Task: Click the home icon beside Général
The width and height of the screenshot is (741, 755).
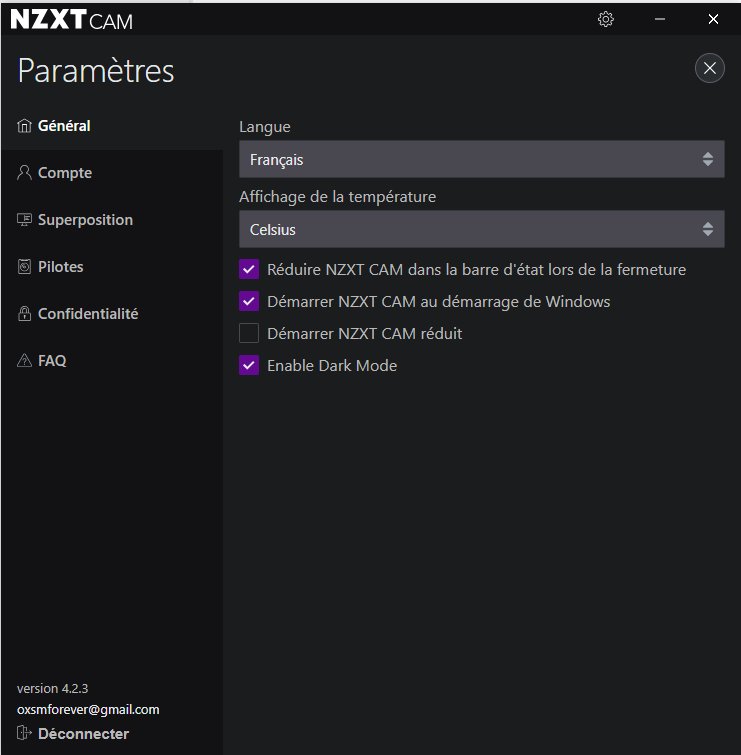Action: coord(25,127)
